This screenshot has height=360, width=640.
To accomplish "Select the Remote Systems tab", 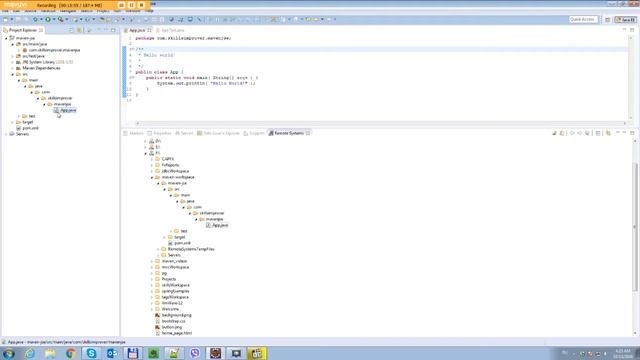I will tap(289, 133).
